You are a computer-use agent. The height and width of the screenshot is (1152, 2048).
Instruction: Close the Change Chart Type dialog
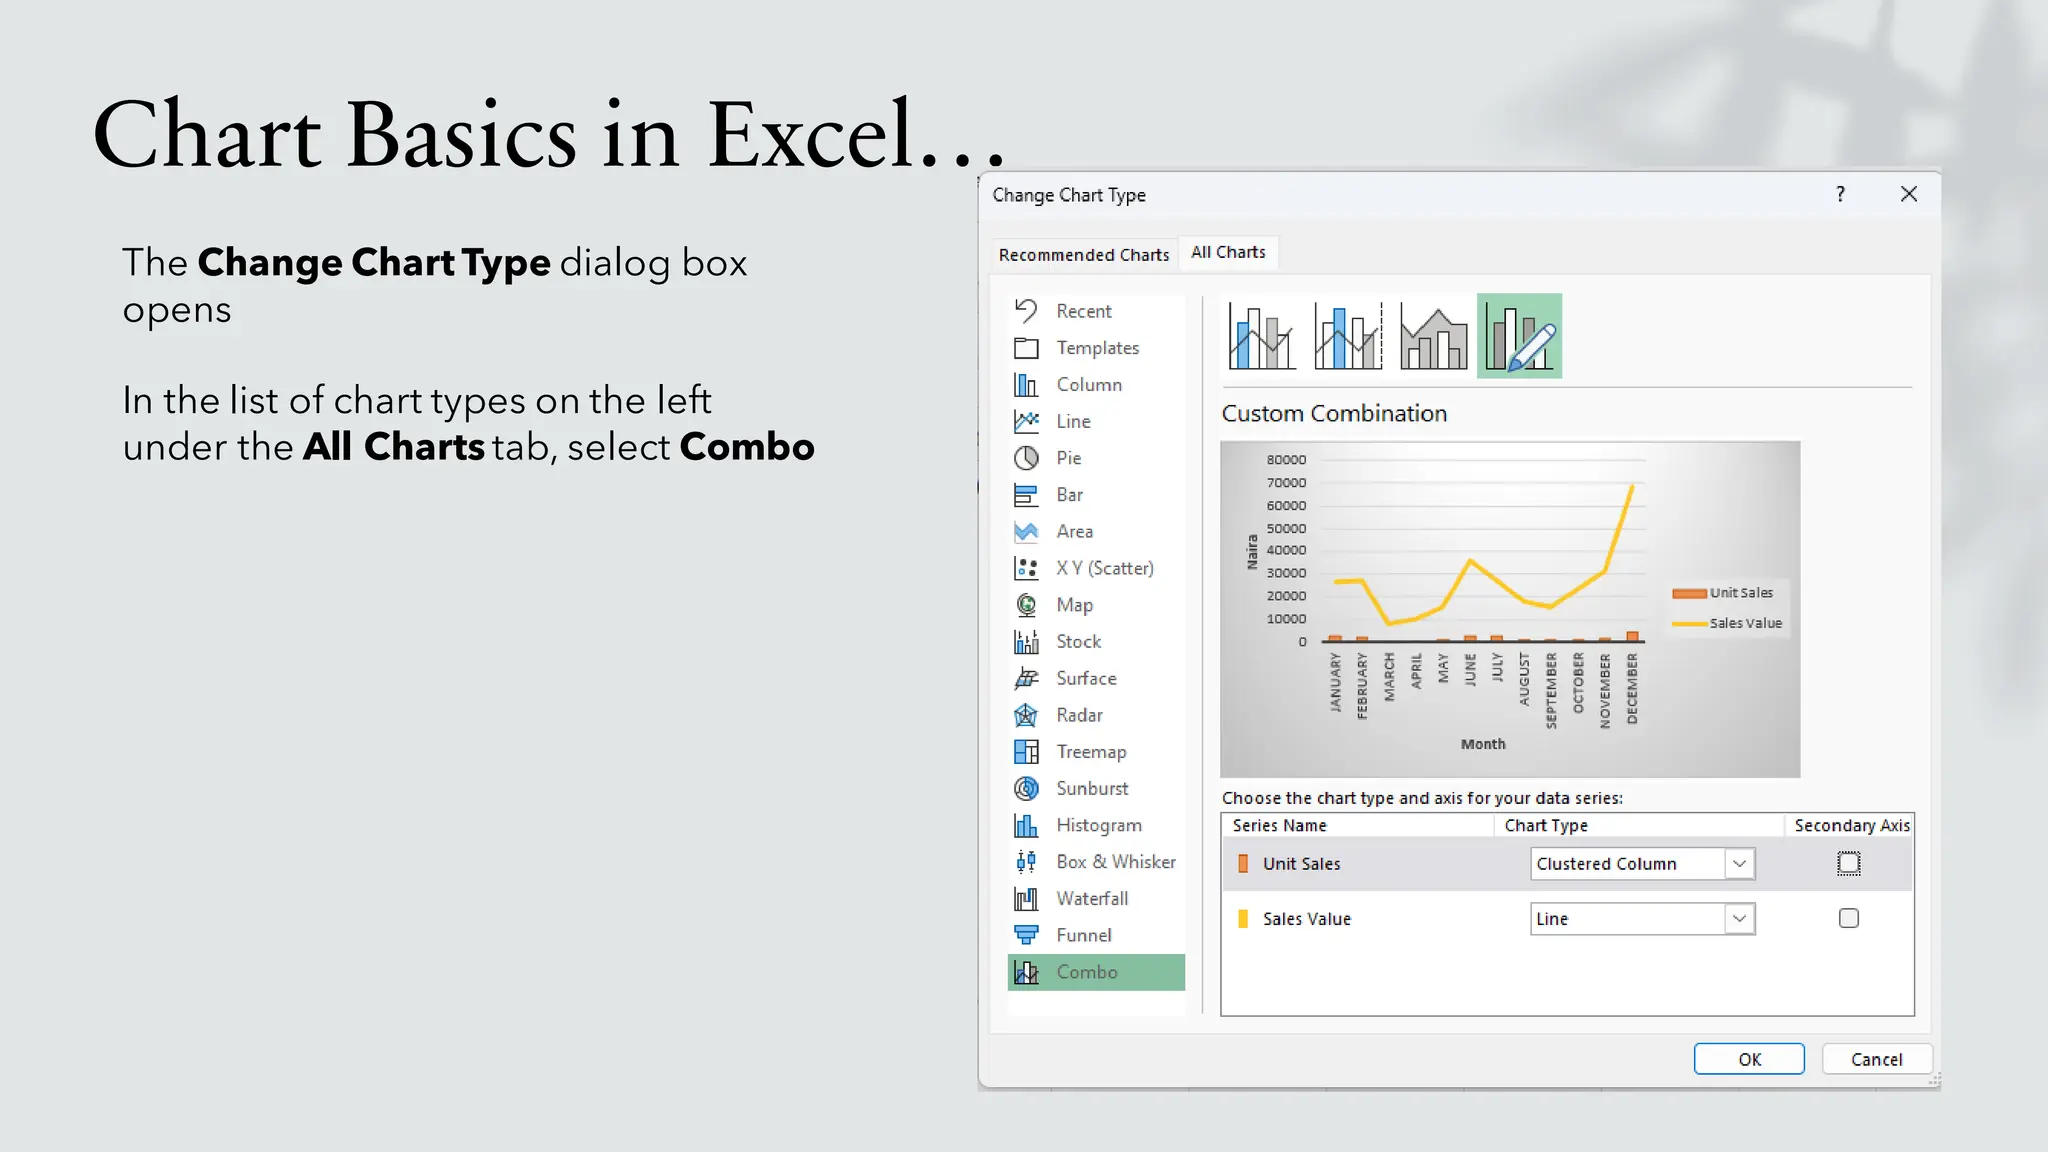tap(1909, 194)
